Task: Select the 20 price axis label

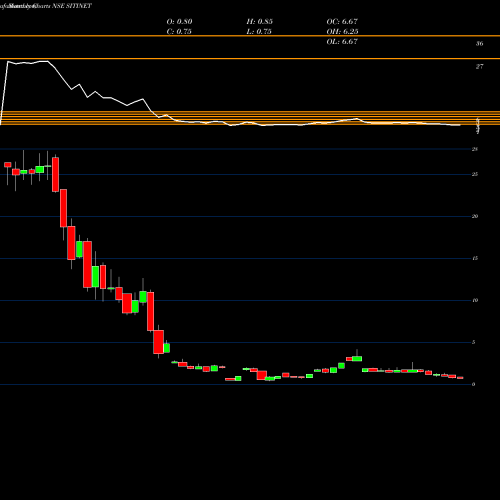Action: point(475,216)
